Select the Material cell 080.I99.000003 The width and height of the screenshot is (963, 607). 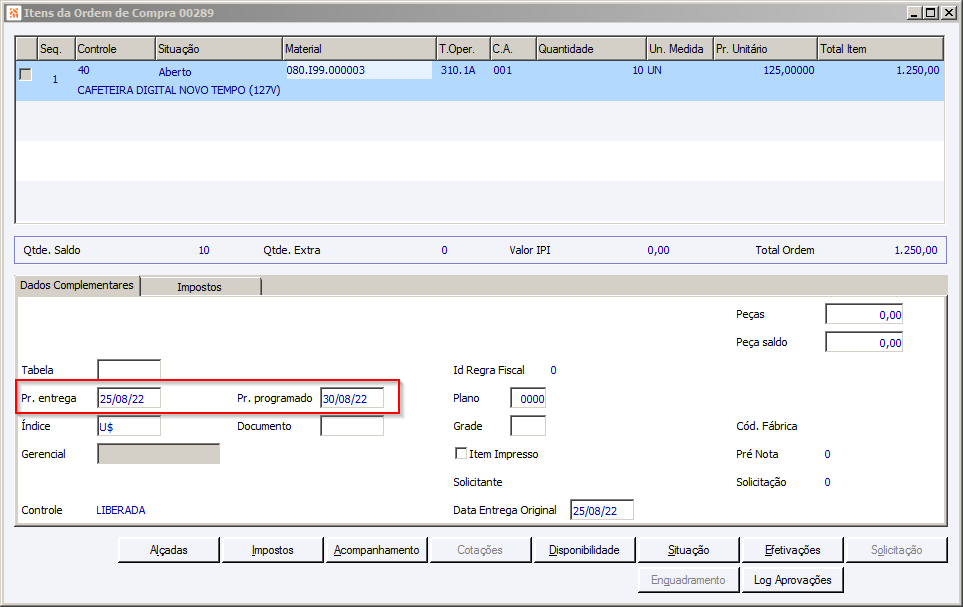(x=359, y=70)
